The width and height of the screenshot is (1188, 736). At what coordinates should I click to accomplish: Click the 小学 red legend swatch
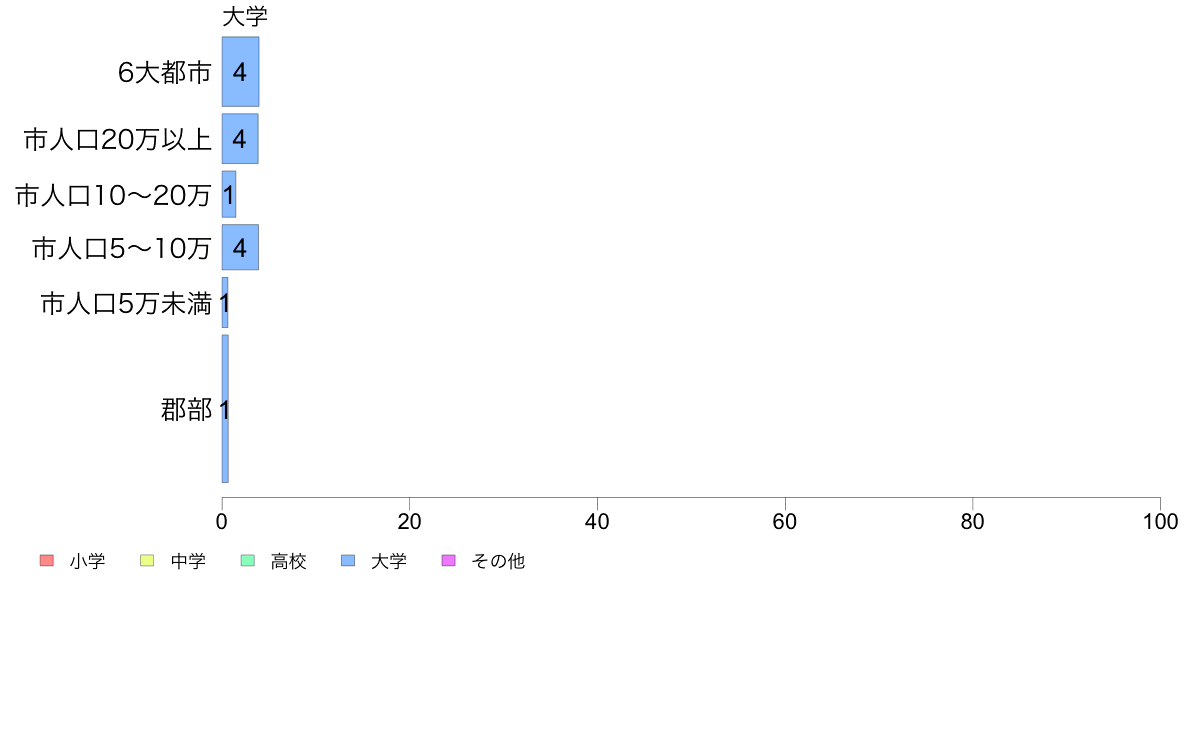coord(46,560)
